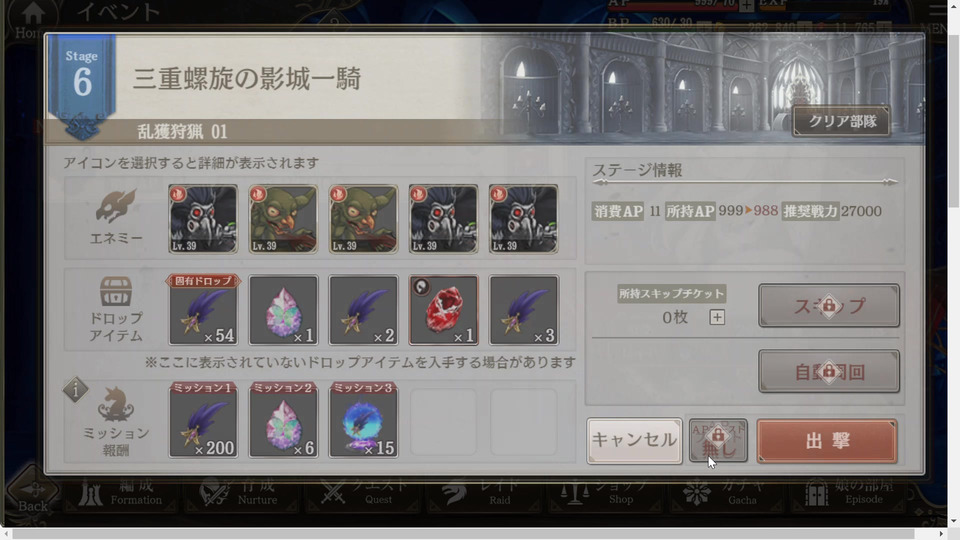
Task: Select the first Lv.39 plague-mask enemy icon
Action: point(203,219)
